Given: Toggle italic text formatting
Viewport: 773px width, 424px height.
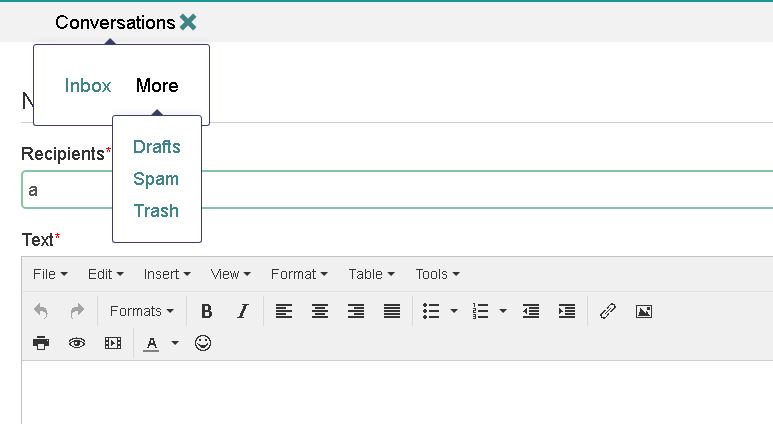Looking at the screenshot, I should [242, 311].
